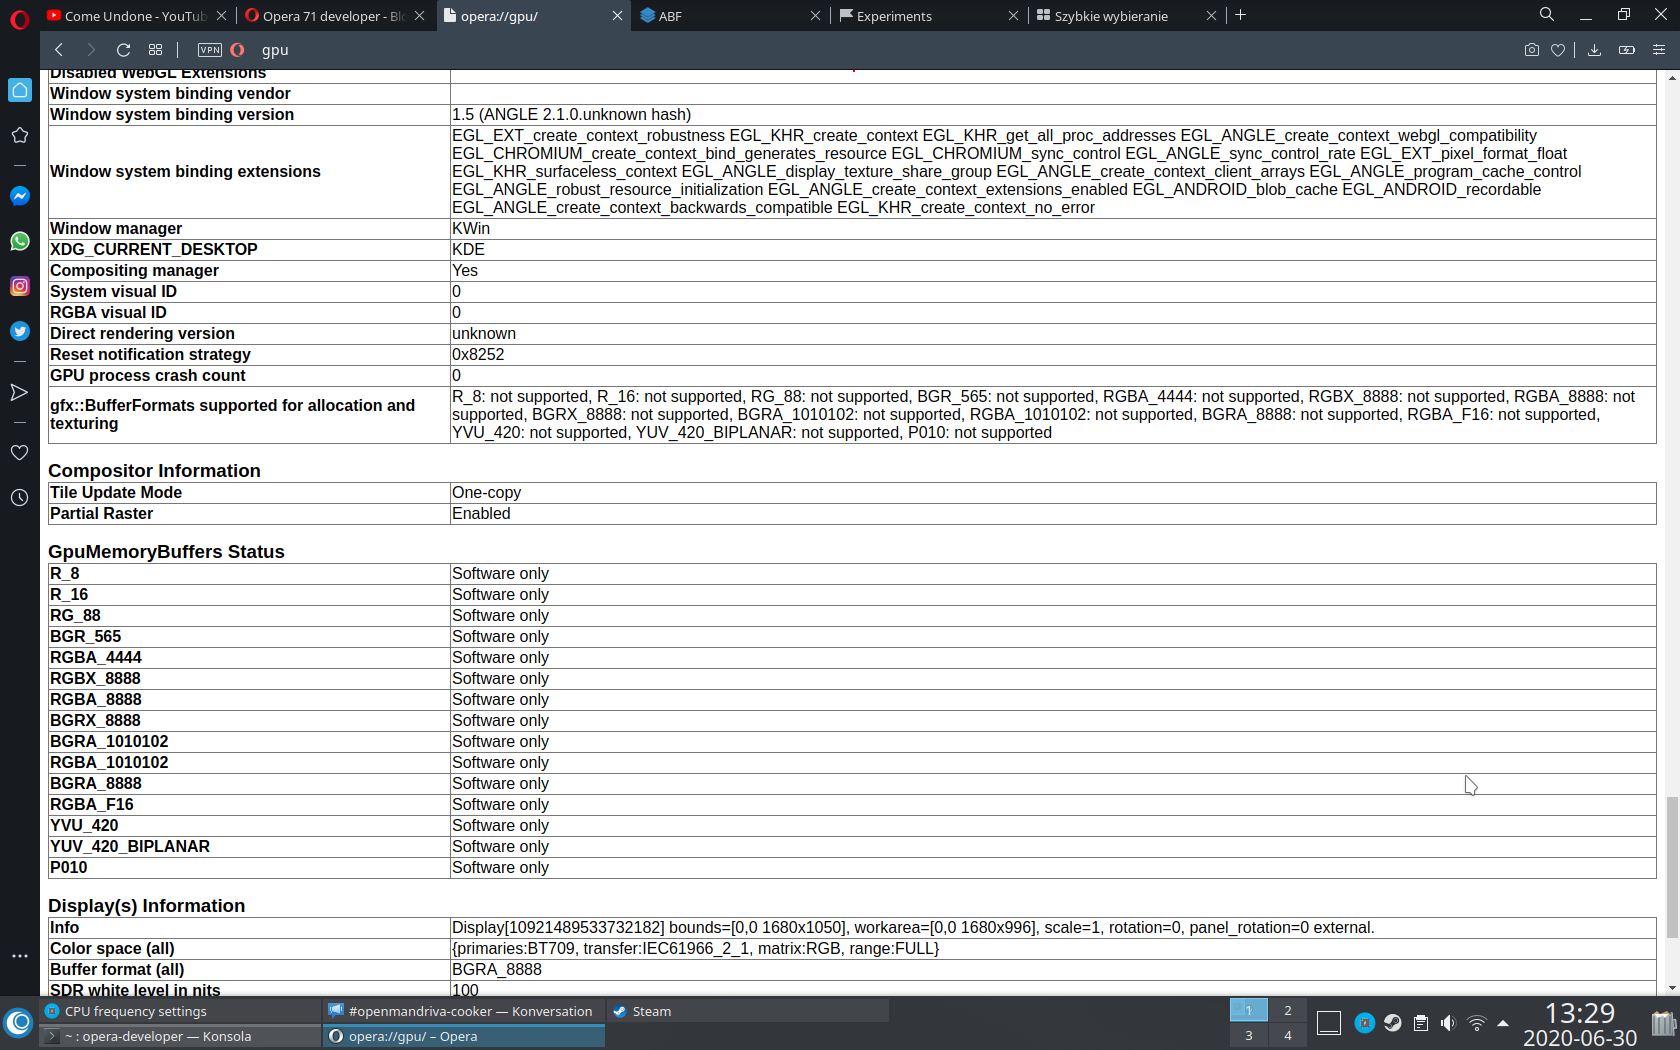Click the GpuMemoryBuffers Status heading
This screenshot has width=1680, height=1050.
coord(166,551)
